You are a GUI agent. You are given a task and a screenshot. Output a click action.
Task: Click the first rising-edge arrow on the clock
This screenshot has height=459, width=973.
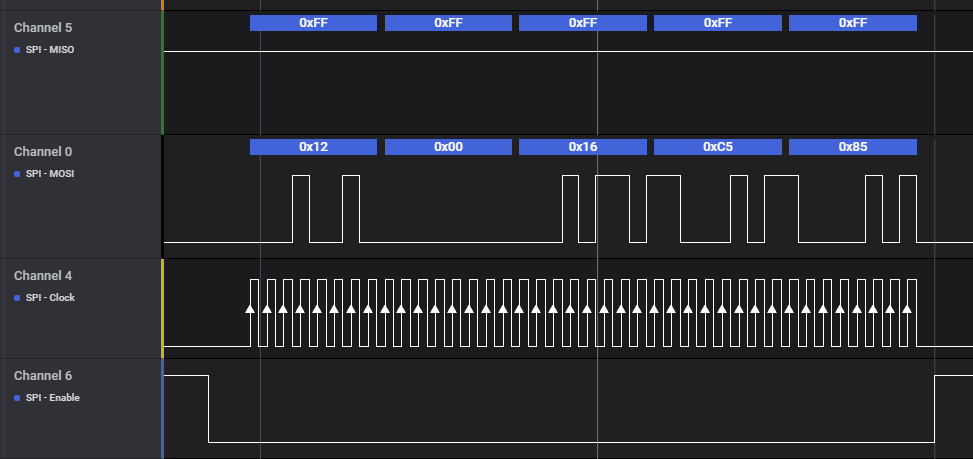tap(250, 308)
